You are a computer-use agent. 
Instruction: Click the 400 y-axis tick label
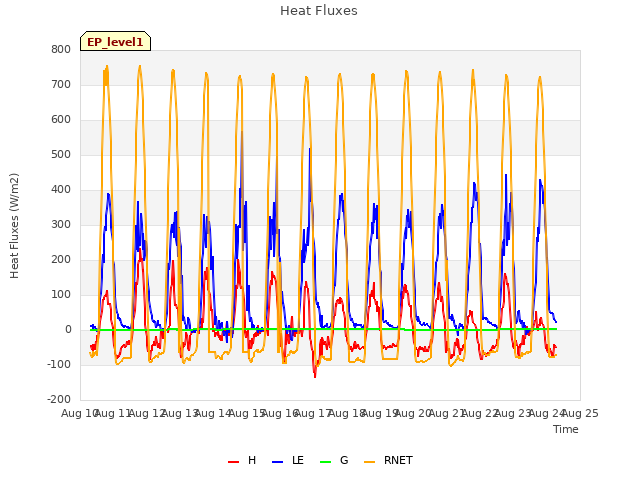pos(61,189)
